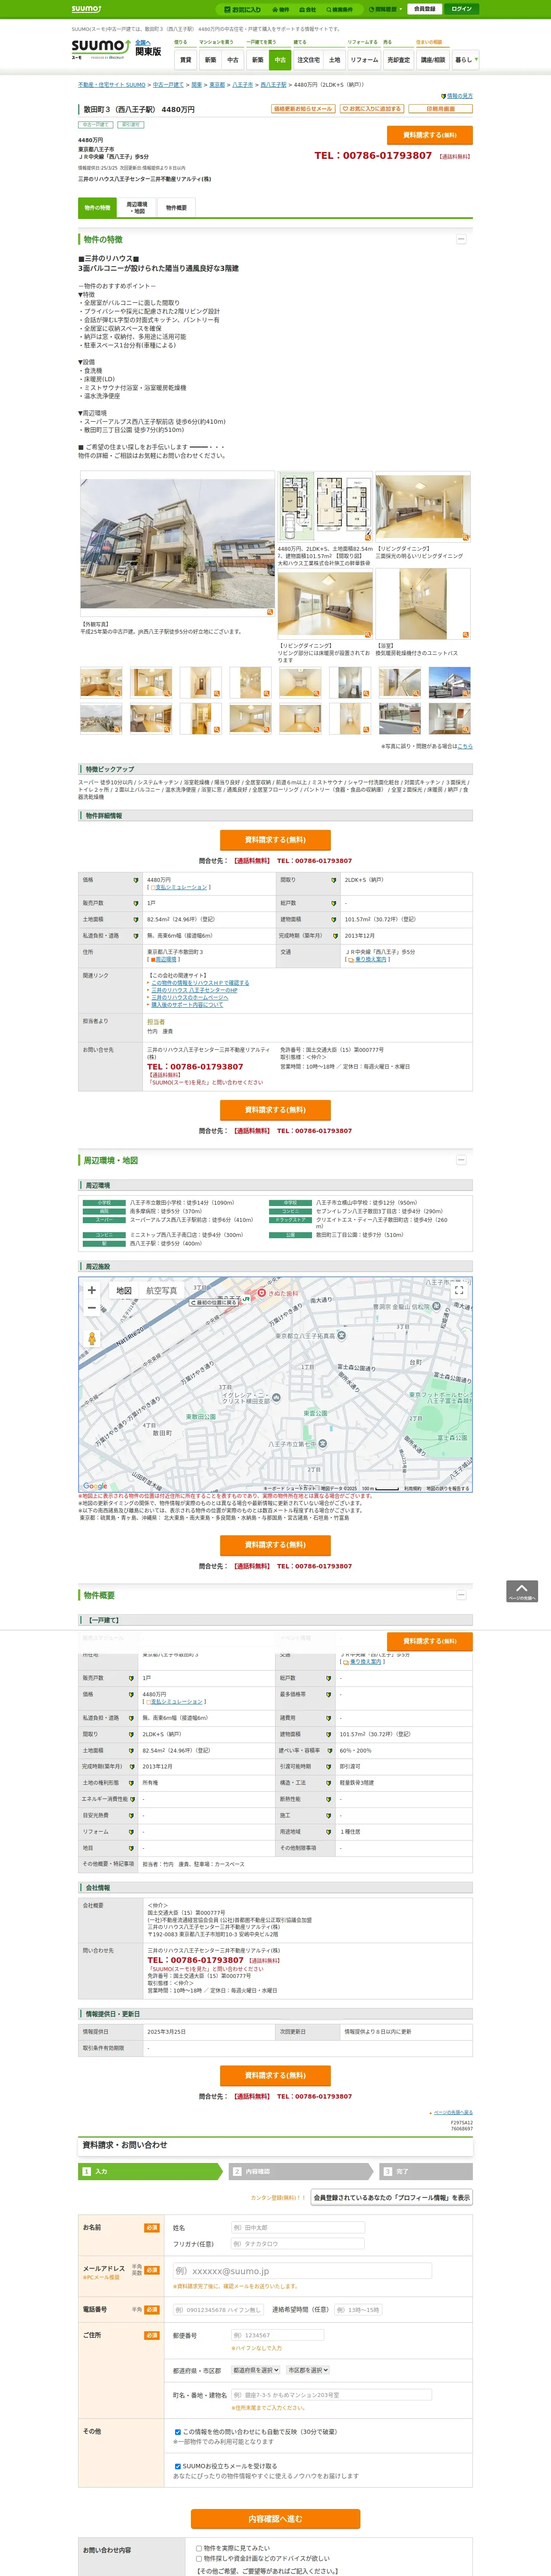551x2576 pixels.
Task: Check 物件探しや資金計画のアドバイス option
Action: pos(199,2558)
